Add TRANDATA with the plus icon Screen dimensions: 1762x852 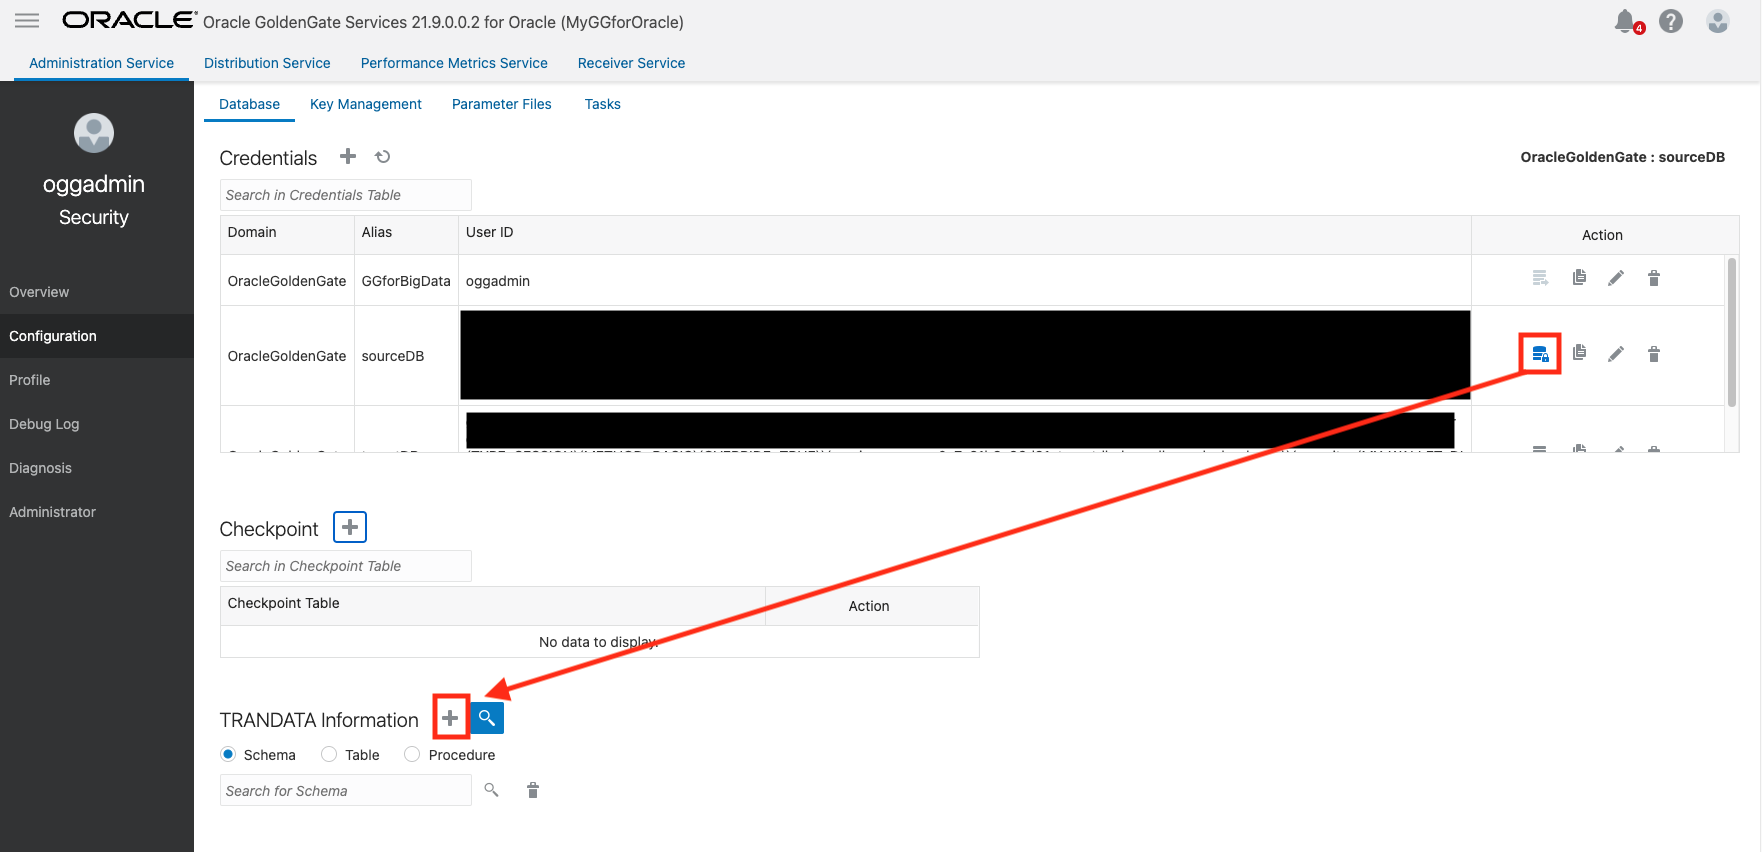451,718
